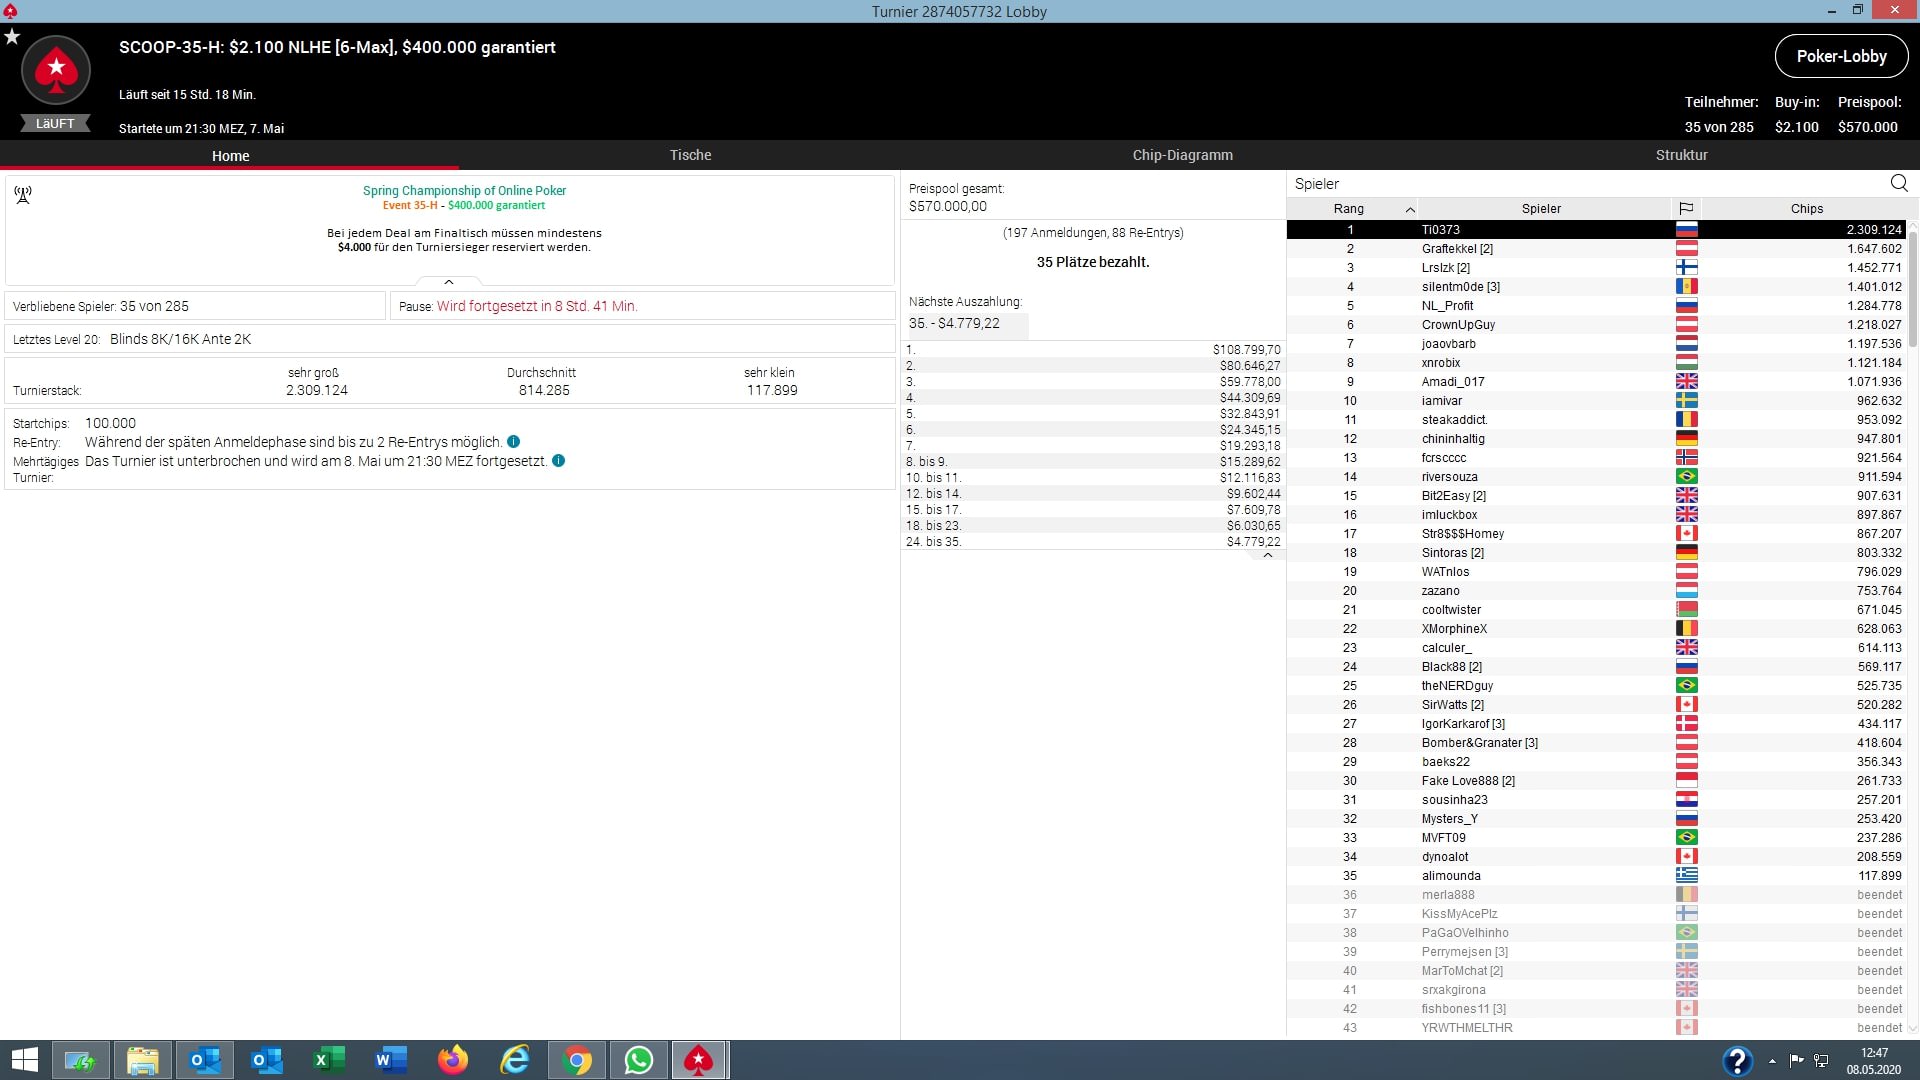The width and height of the screenshot is (1920, 1080).
Task: Click the Poker-Lobby button
Action: point(1841,56)
